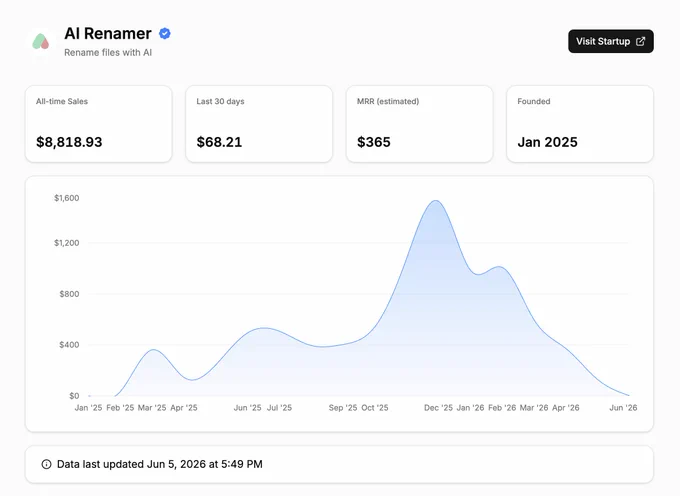Click the Jun '25 x-axis label
This screenshot has width=680, height=496.
coord(248,408)
